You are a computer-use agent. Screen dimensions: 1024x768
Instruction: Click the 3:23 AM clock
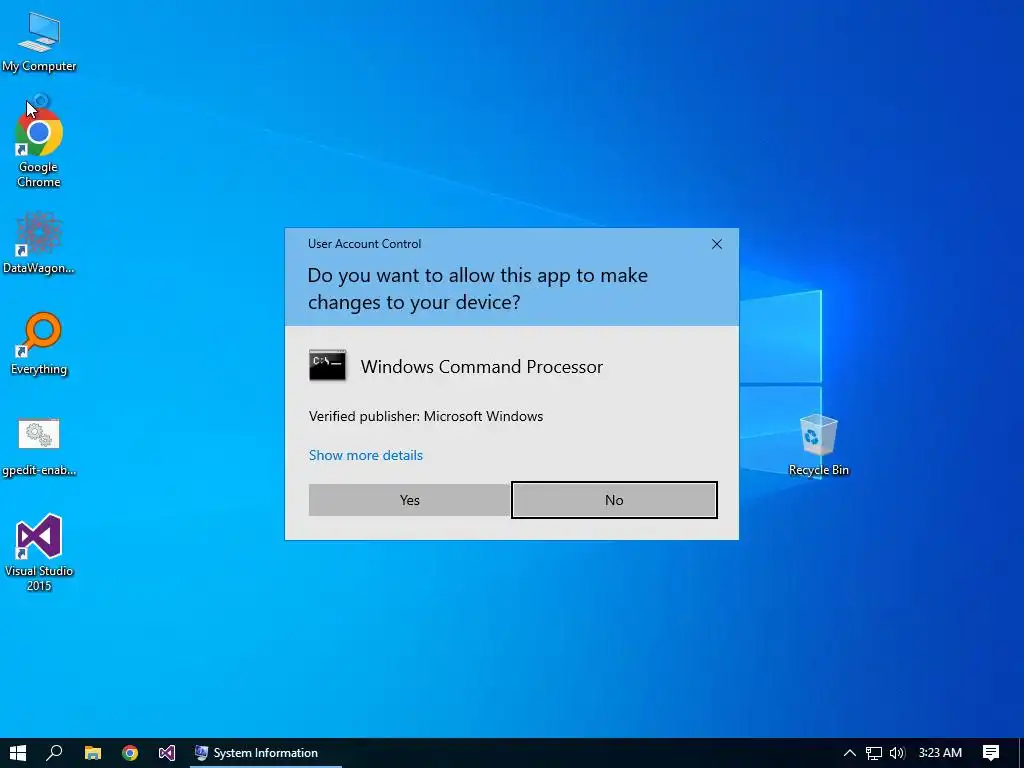point(940,753)
